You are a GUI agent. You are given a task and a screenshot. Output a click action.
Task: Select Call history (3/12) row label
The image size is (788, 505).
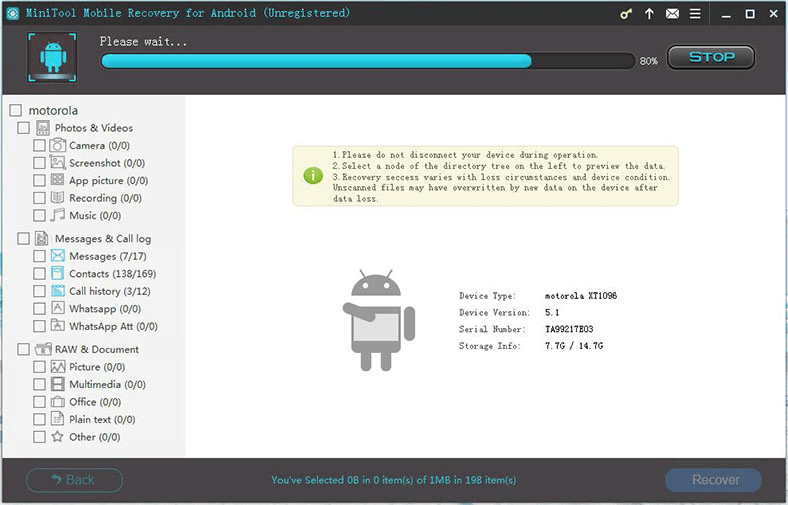click(x=110, y=291)
